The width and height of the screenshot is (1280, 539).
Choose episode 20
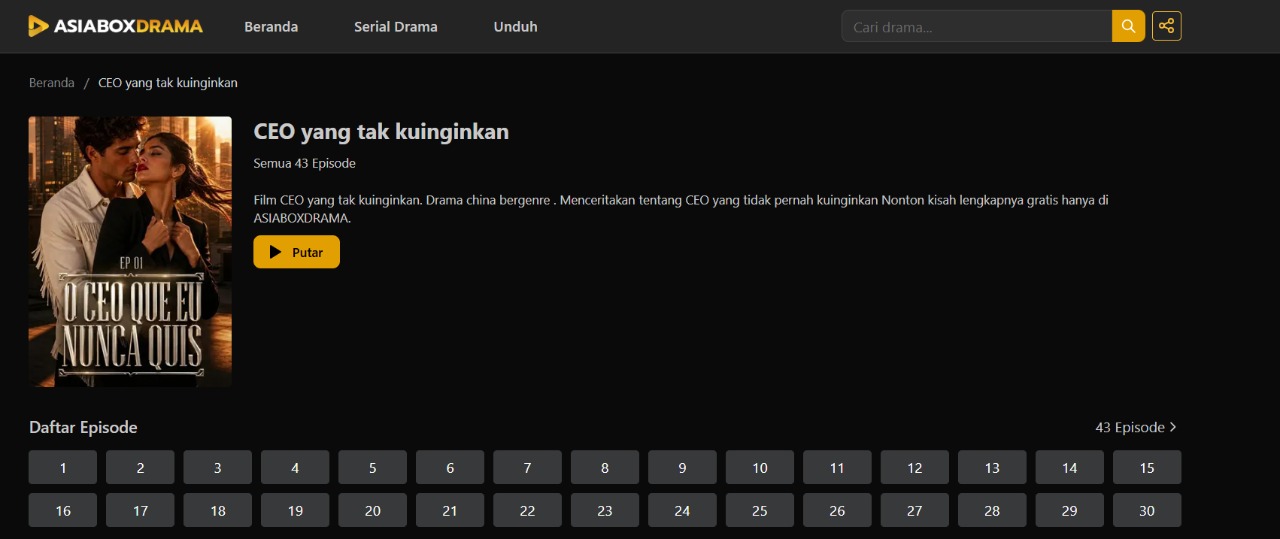[373, 510]
